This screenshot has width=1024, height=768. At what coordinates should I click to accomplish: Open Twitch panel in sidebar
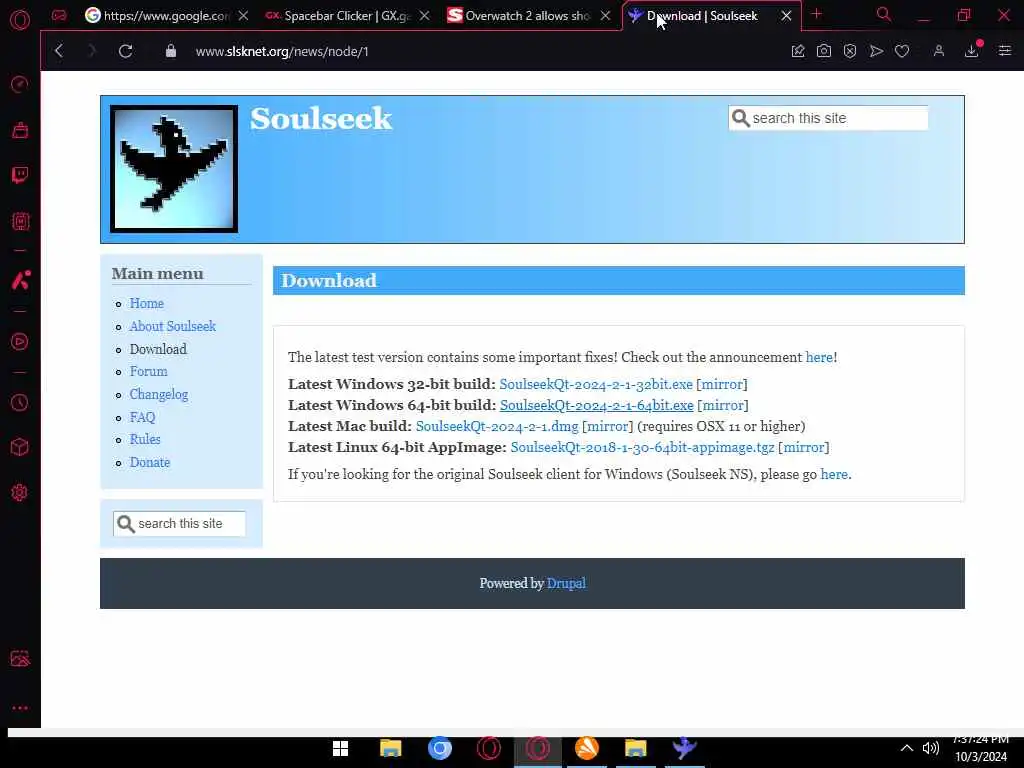pyautogui.click(x=20, y=175)
